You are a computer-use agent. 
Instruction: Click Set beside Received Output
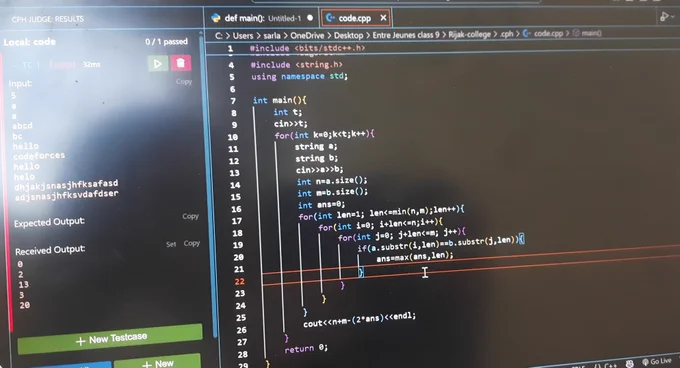click(x=171, y=244)
